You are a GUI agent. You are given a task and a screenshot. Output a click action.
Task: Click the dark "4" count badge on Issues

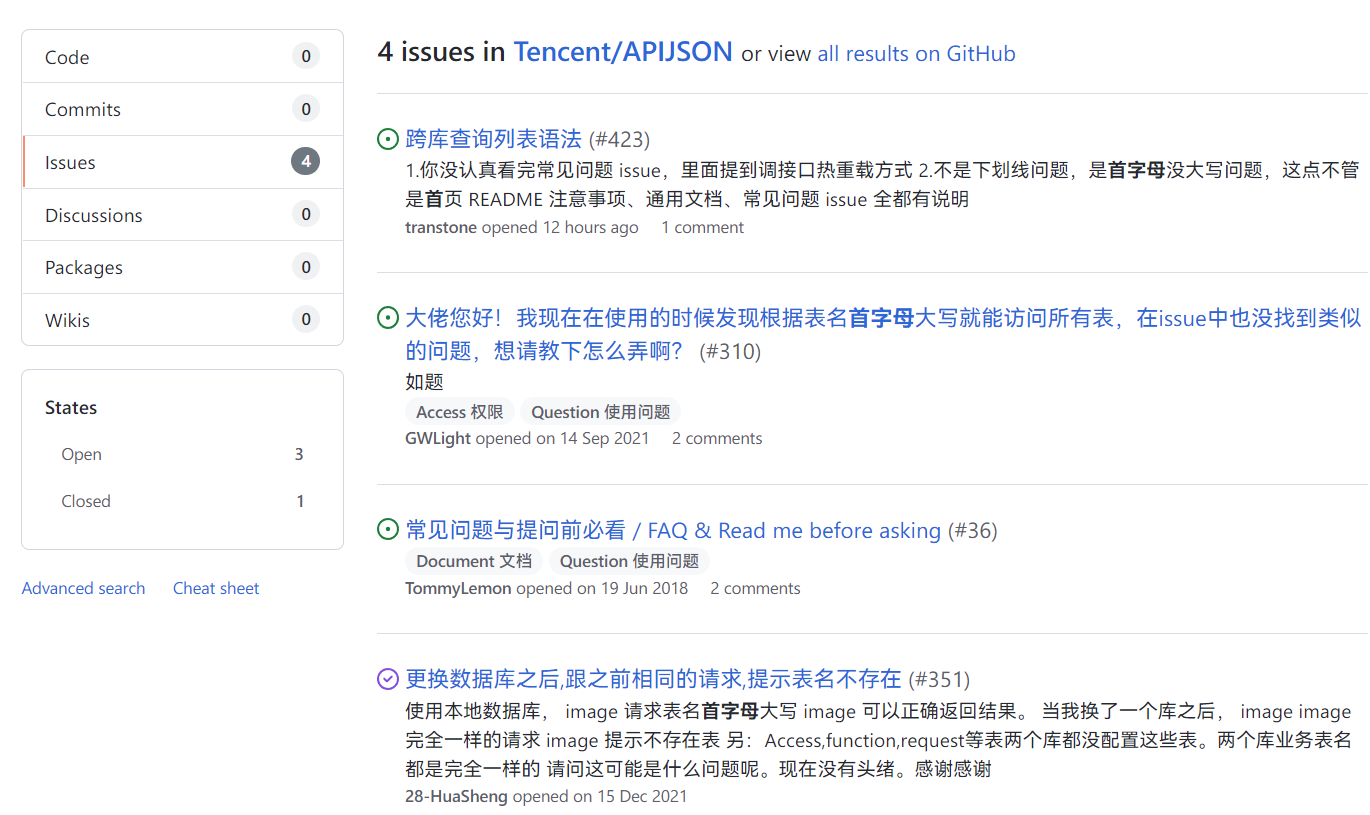pyautogui.click(x=305, y=161)
